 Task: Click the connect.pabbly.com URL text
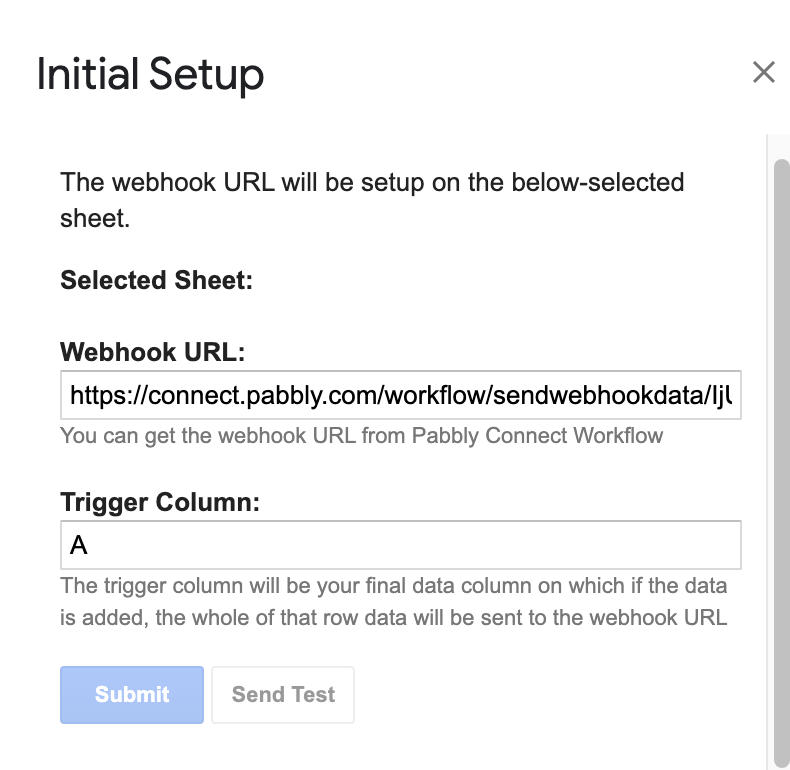pos(265,396)
